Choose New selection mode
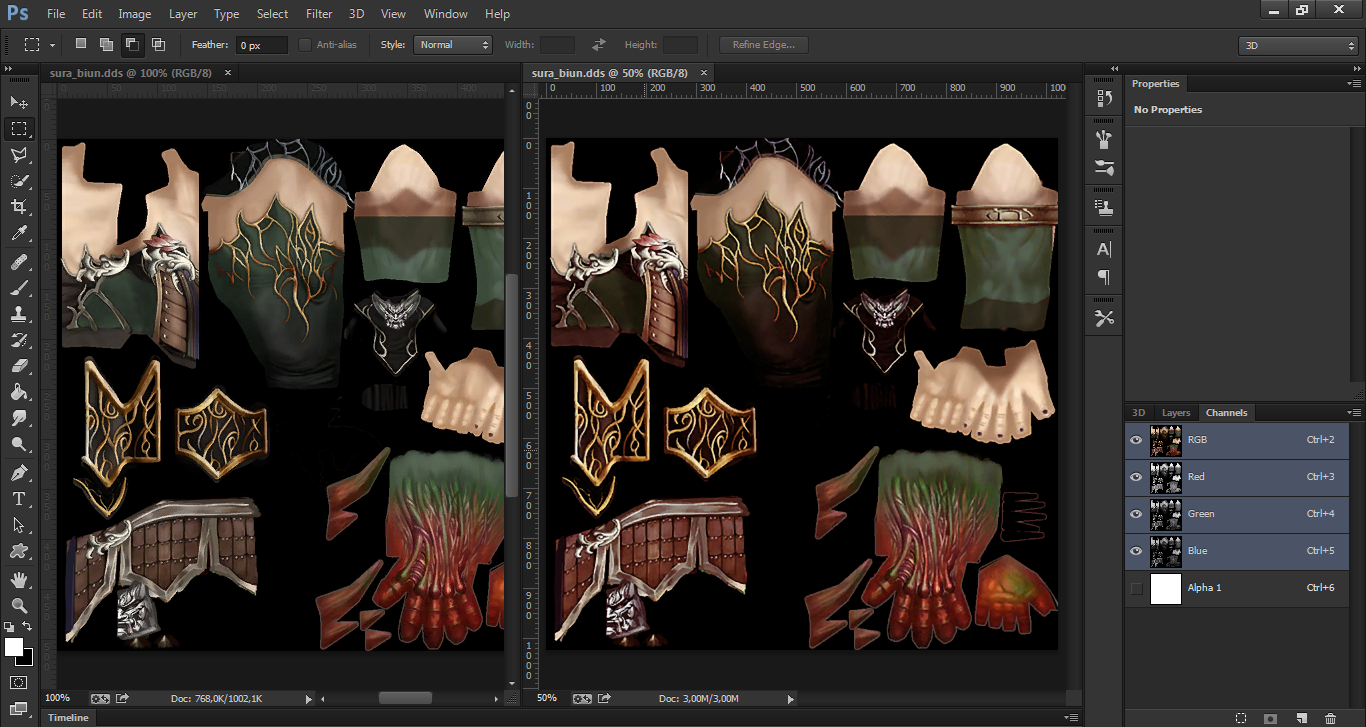Viewport: 1366px width, 727px height. [80, 44]
